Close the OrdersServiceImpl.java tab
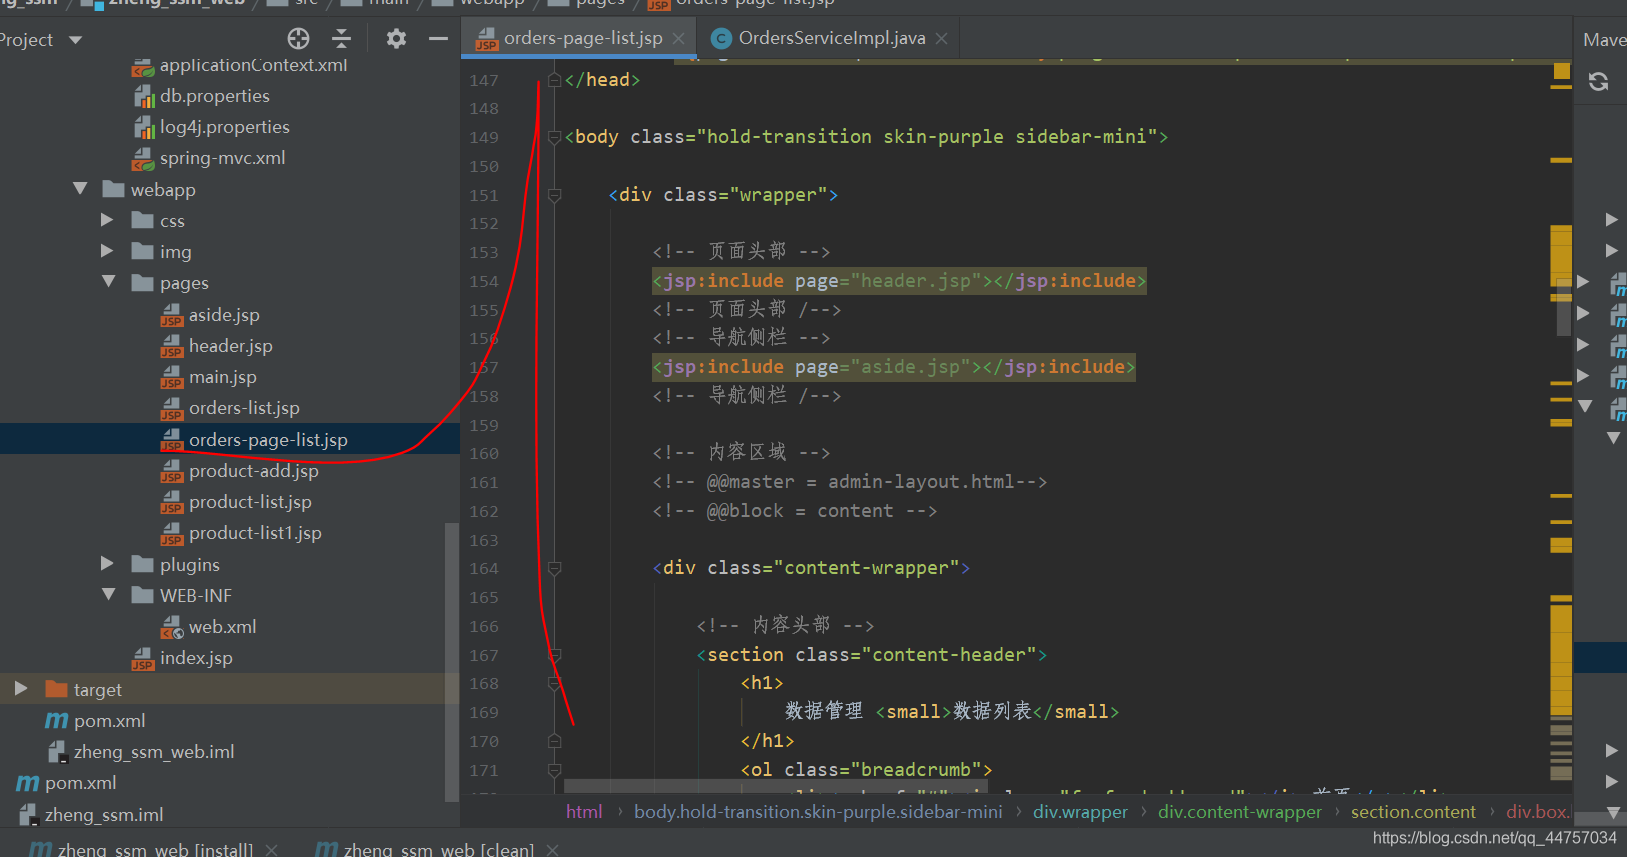The width and height of the screenshot is (1627, 857). tap(942, 38)
